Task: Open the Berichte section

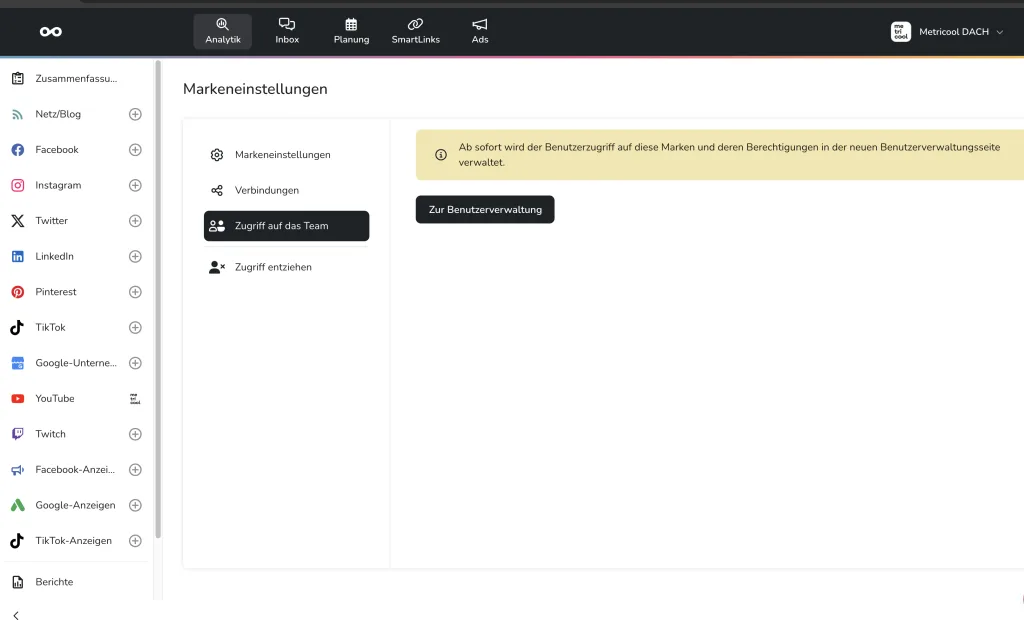Action: coord(54,582)
